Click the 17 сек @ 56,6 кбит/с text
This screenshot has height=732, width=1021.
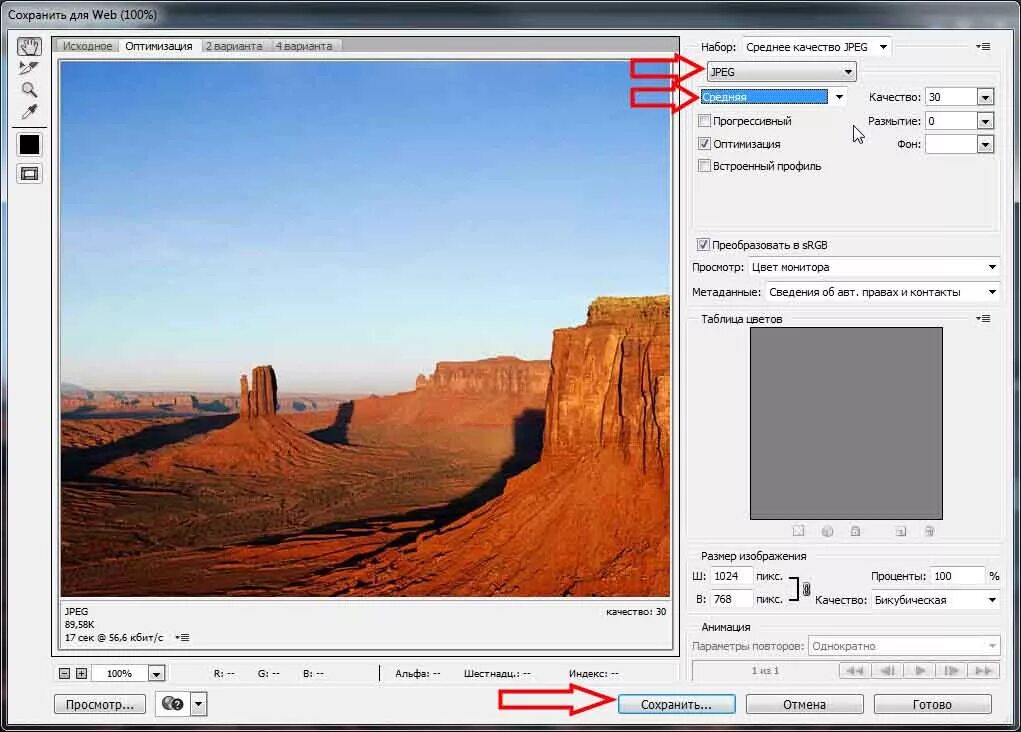pos(114,638)
